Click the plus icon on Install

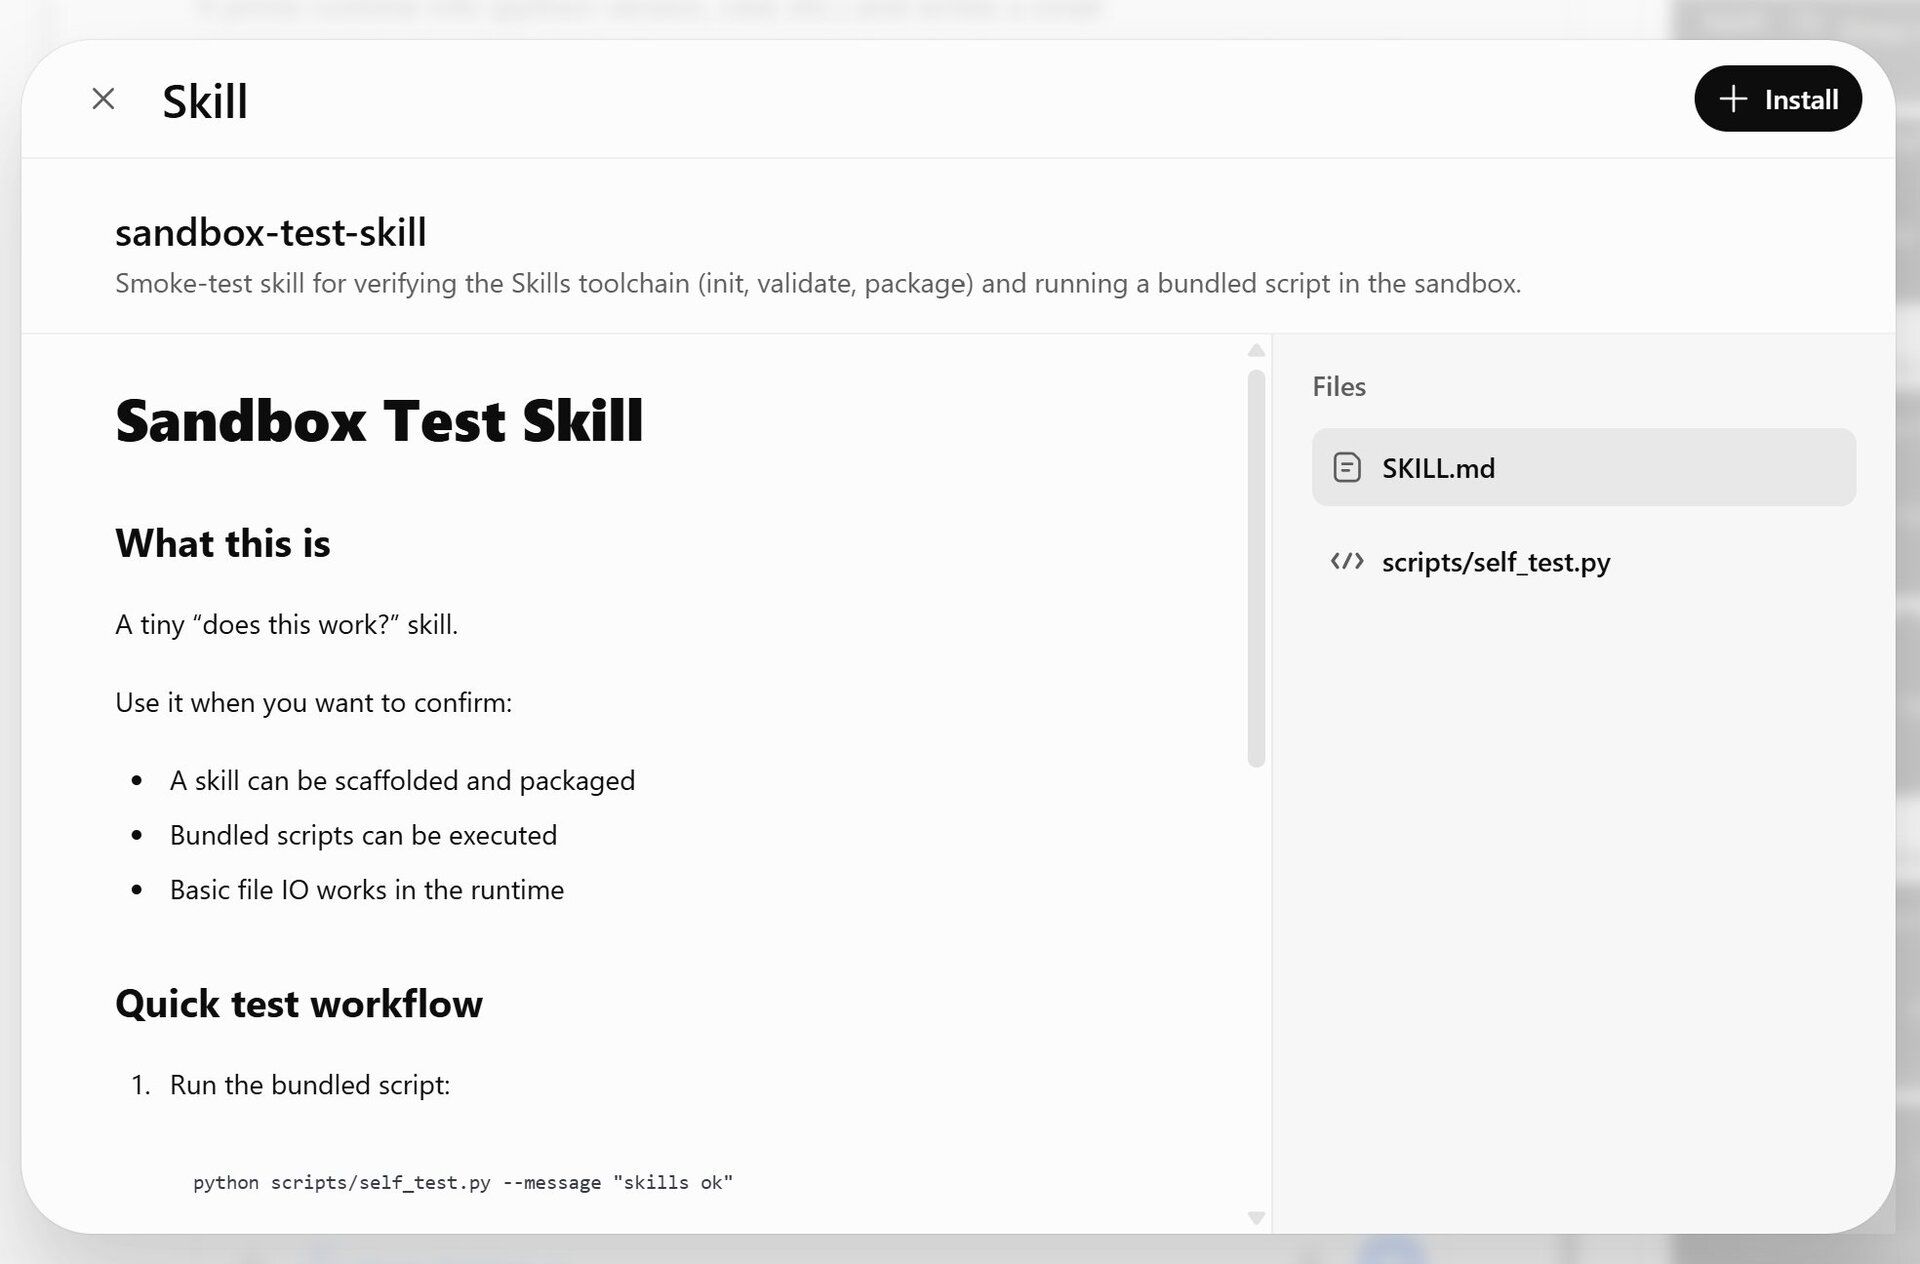click(x=1733, y=99)
